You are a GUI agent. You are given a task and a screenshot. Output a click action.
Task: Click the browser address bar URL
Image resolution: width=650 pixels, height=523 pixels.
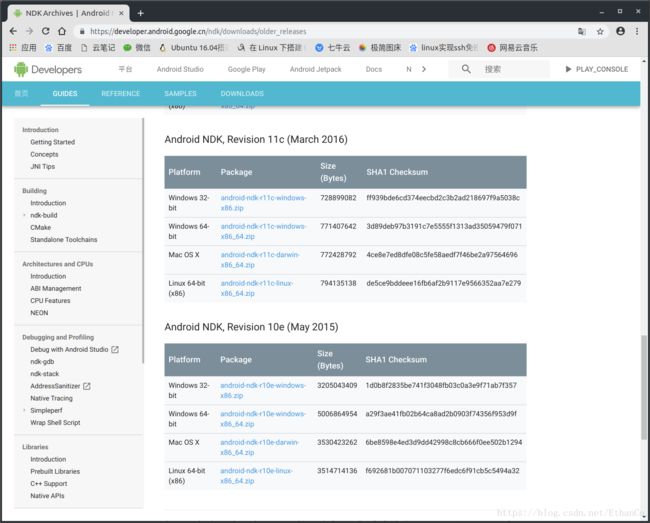click(x=198, y=31)
